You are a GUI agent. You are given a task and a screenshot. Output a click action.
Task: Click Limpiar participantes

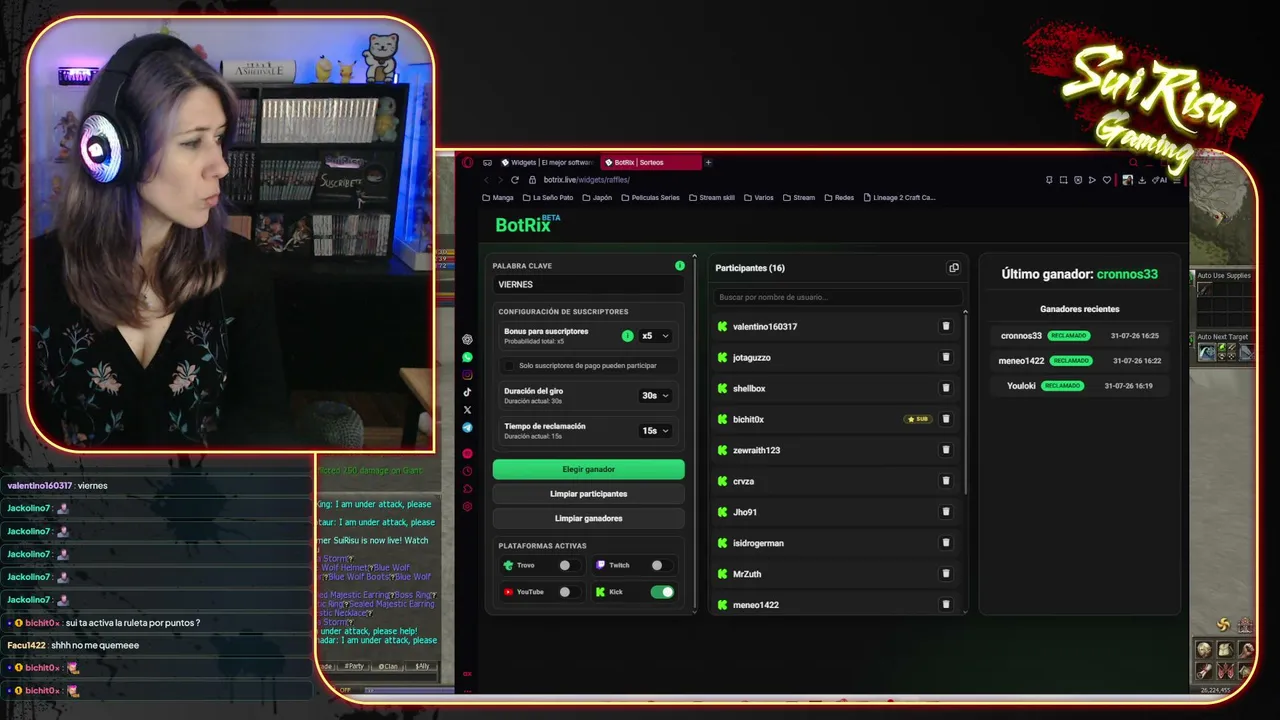pos(589,494)
